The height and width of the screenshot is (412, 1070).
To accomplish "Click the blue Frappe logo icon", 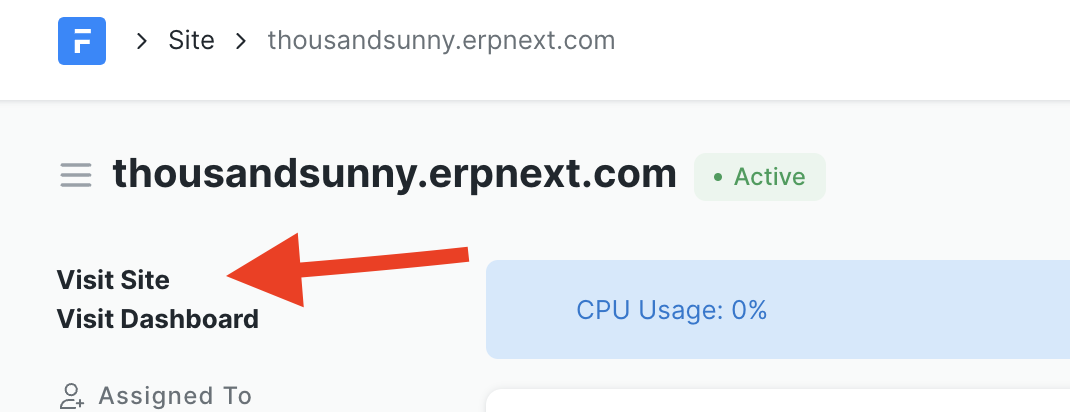I will tap(82, 41).
